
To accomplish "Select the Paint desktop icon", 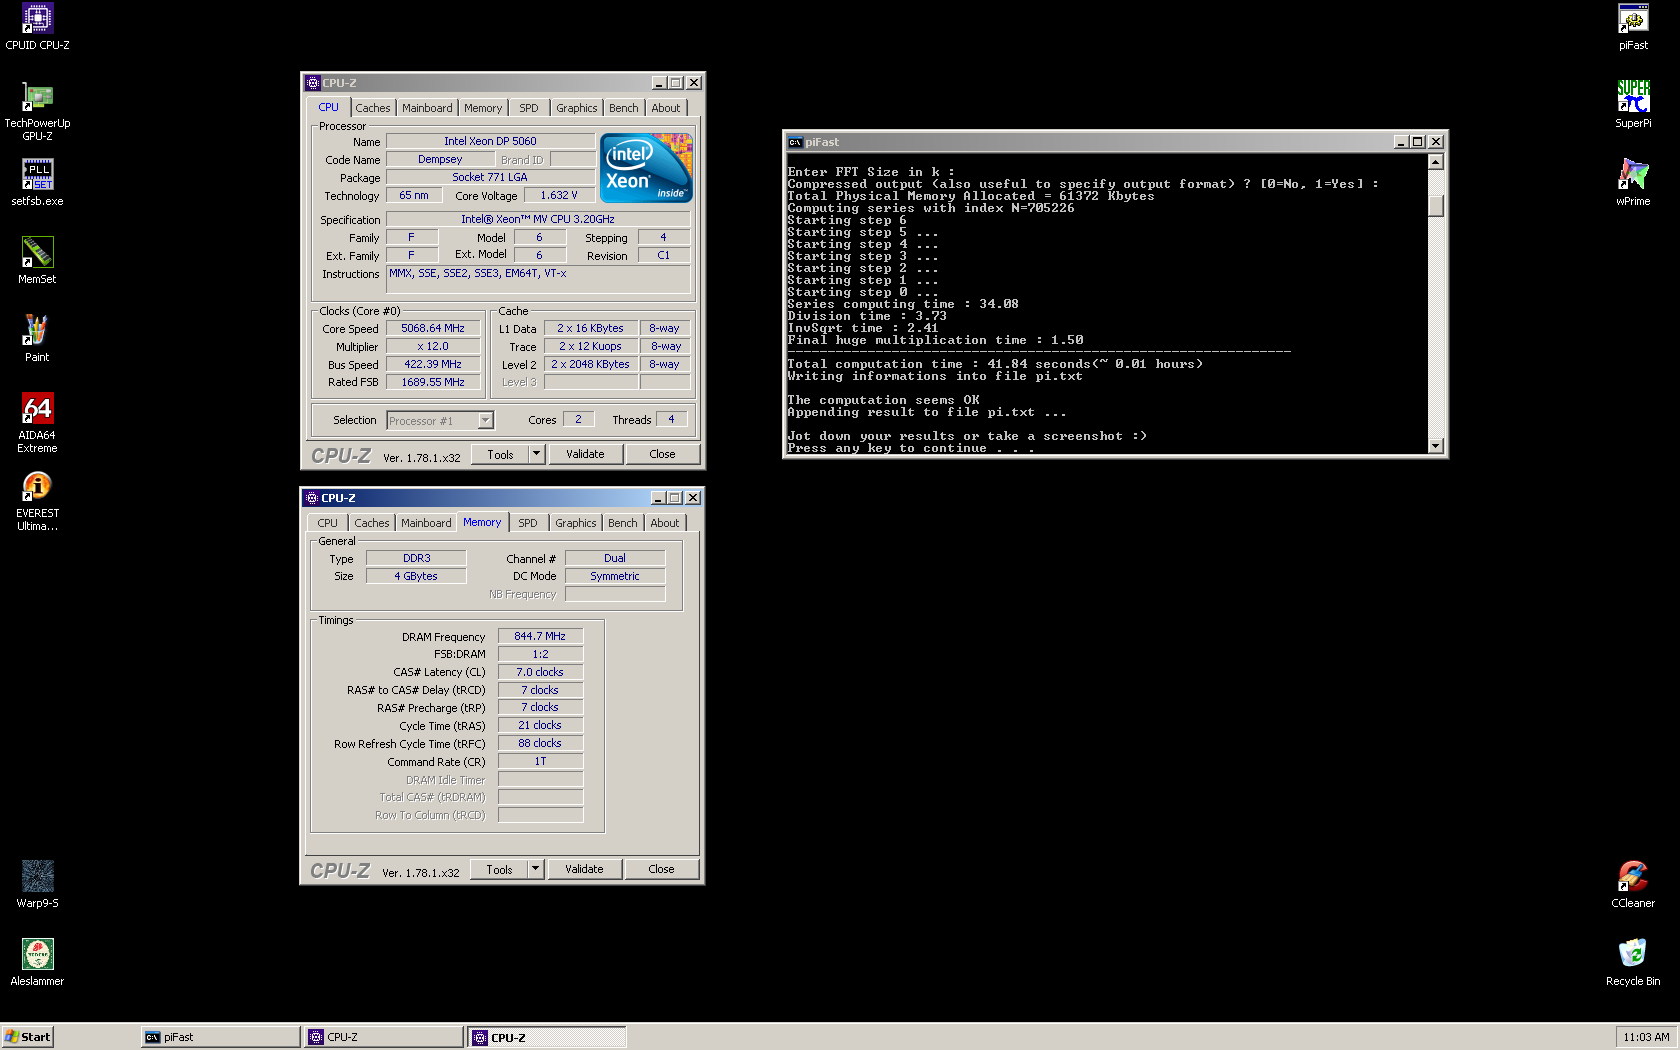I will pos(37,338).
